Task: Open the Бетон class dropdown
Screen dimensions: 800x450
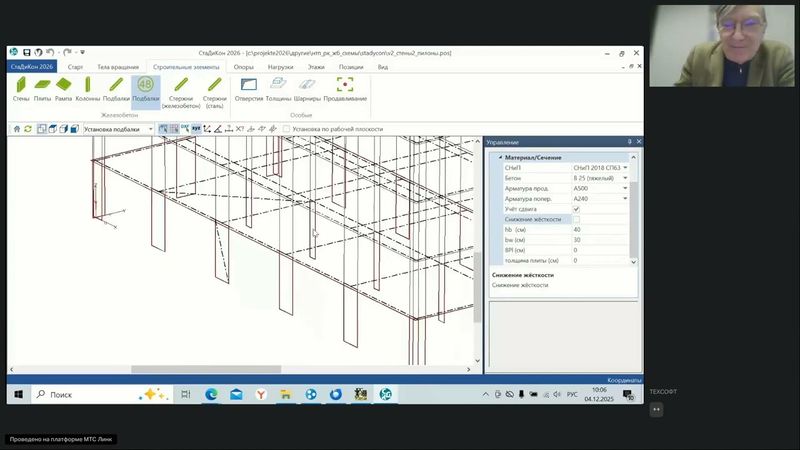Action: click(625, 177)
